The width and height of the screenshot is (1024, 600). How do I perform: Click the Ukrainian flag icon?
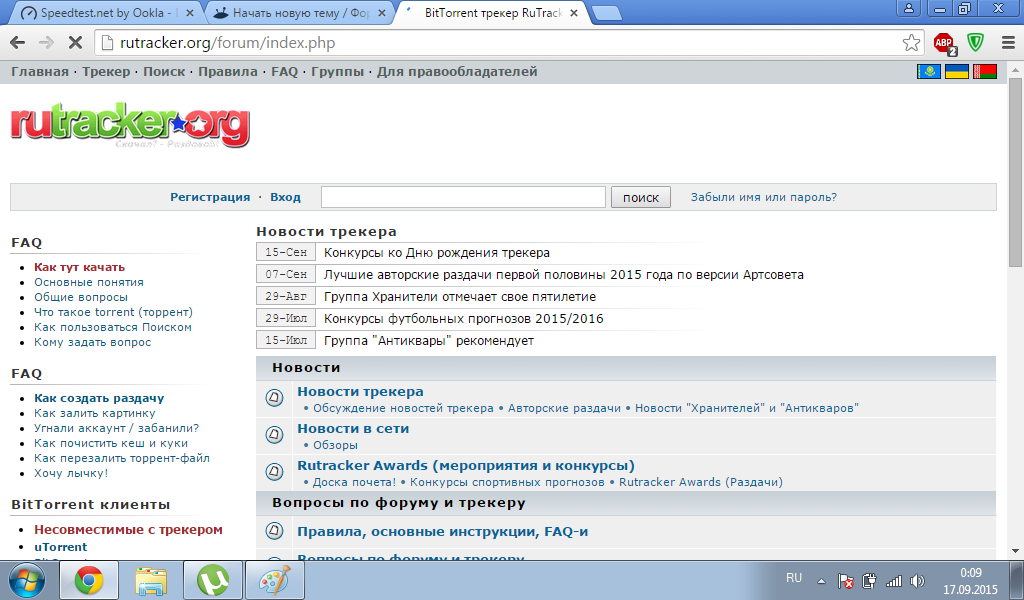coord(957,72)
